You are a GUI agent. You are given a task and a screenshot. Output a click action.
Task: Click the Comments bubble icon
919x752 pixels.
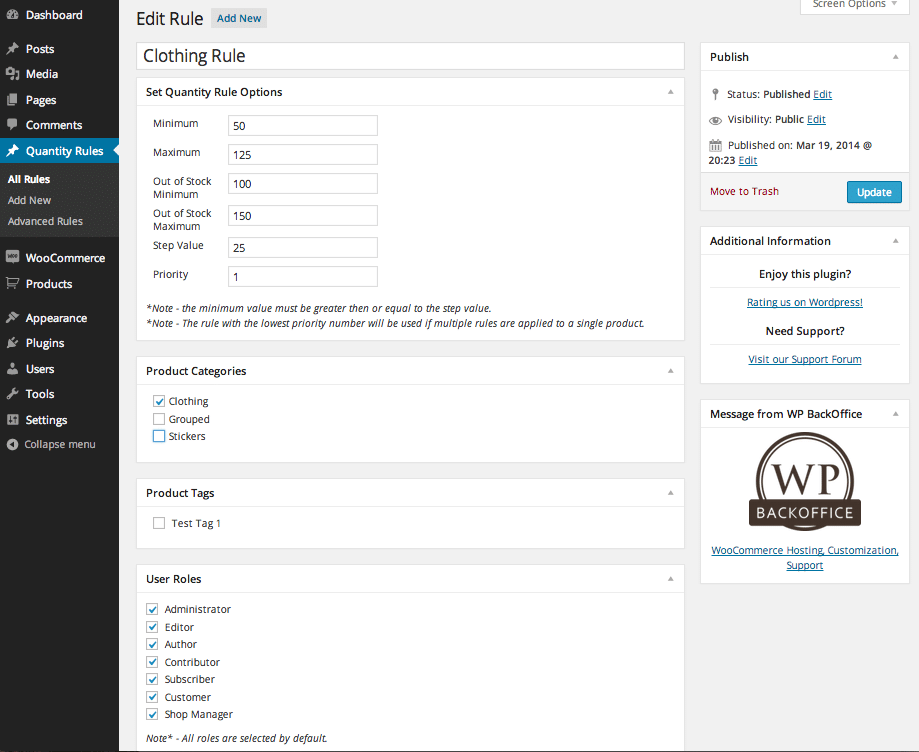click(x=12, y=125)
